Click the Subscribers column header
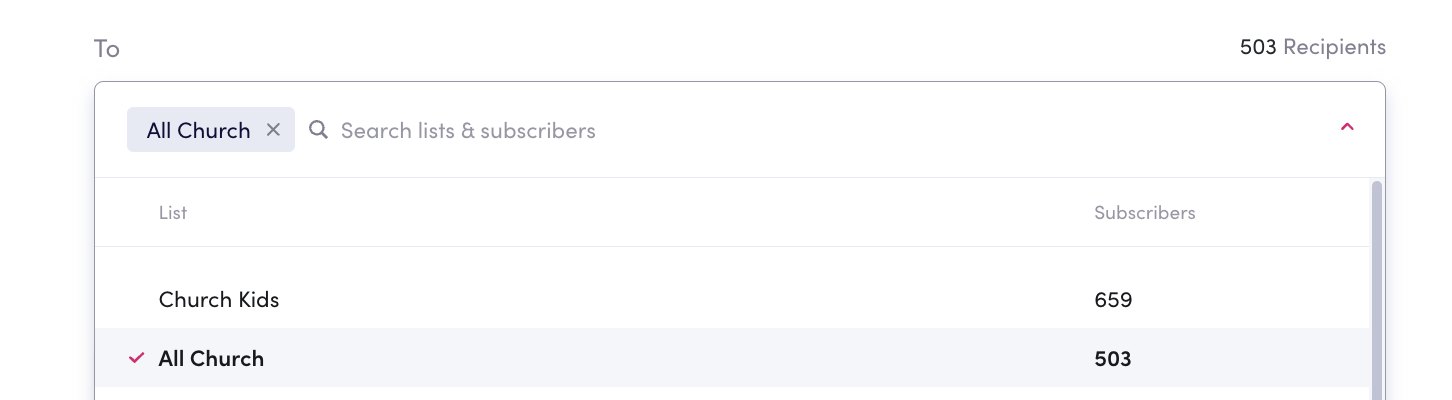 pos(1145,213)
